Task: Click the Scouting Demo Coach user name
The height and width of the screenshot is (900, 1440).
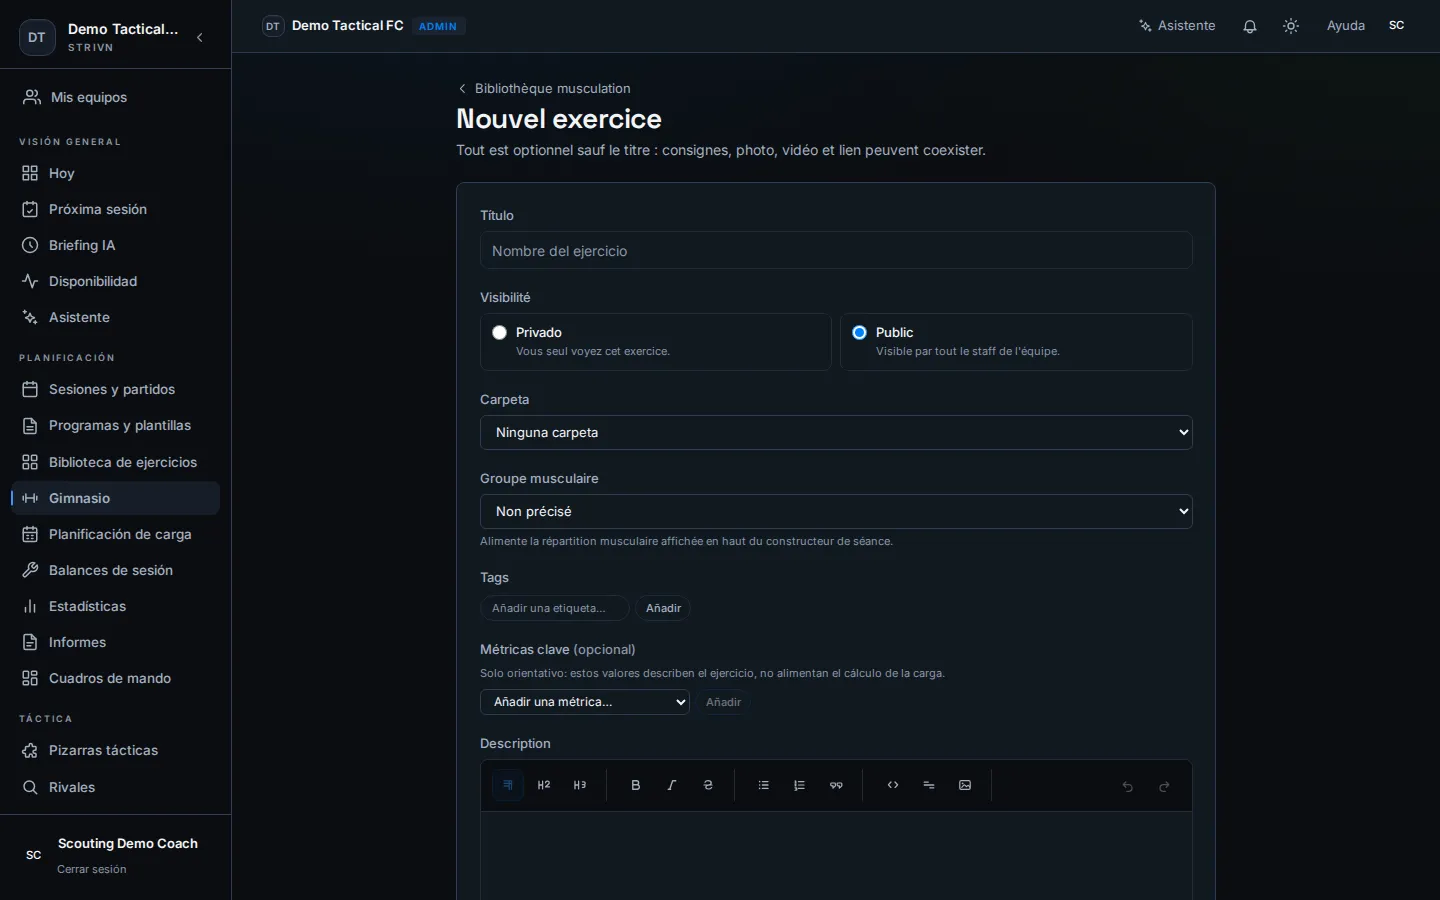Action: 128,844
